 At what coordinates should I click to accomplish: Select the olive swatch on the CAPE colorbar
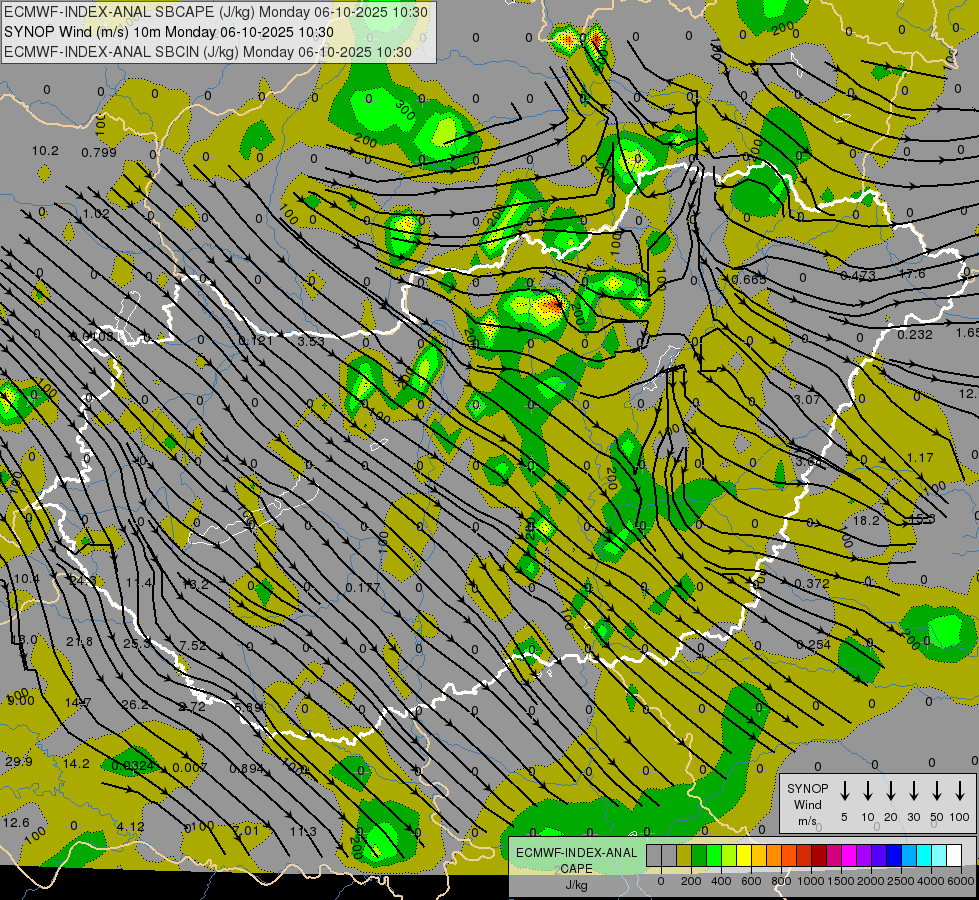point(684,856)
